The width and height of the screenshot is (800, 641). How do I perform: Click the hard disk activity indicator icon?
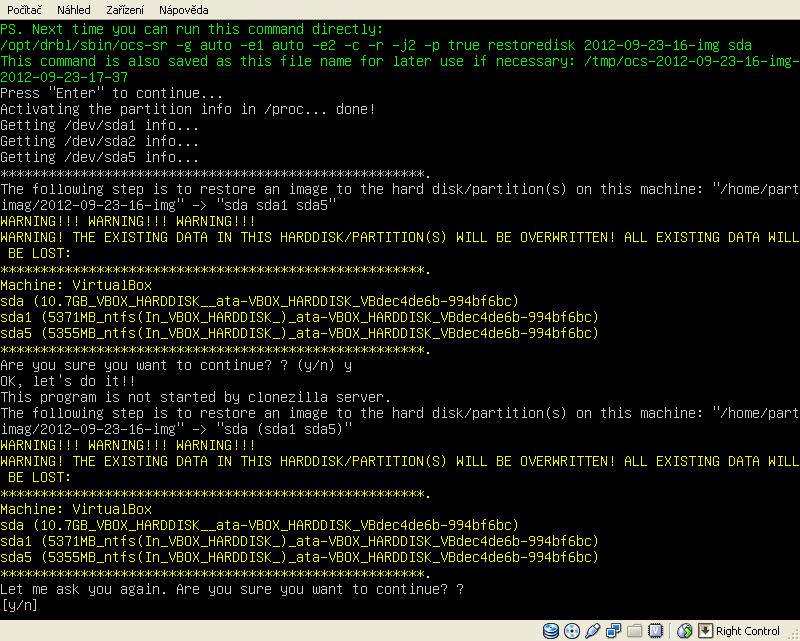[x=551, y=631]
